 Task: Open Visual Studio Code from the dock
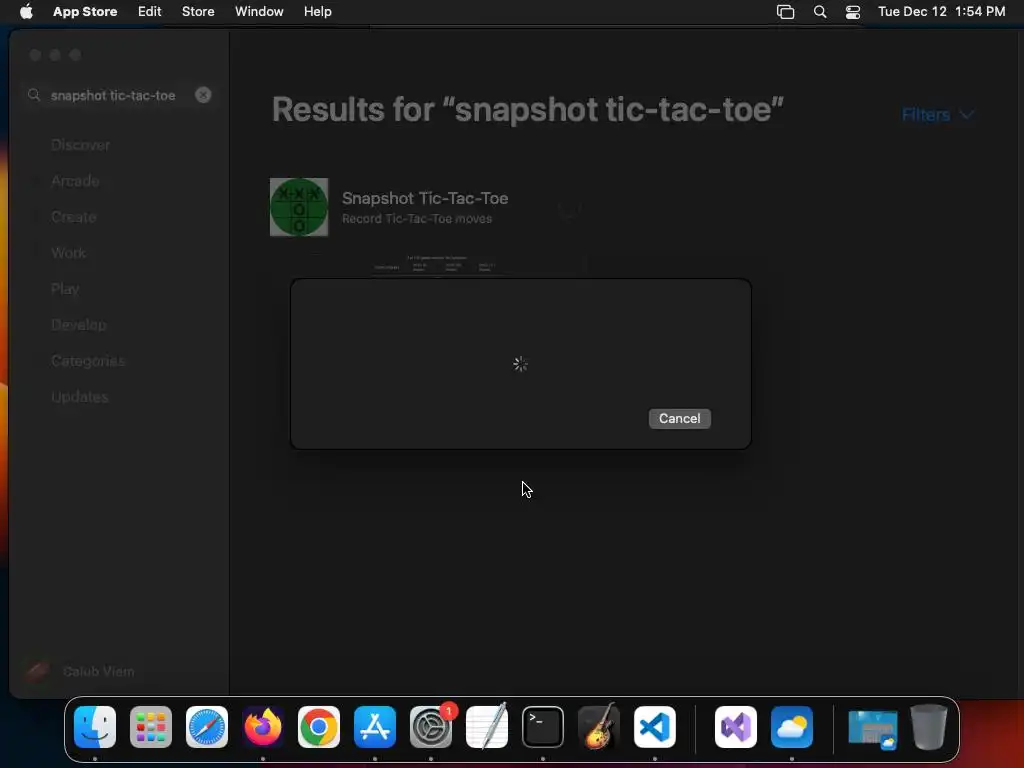pos(655,727)
